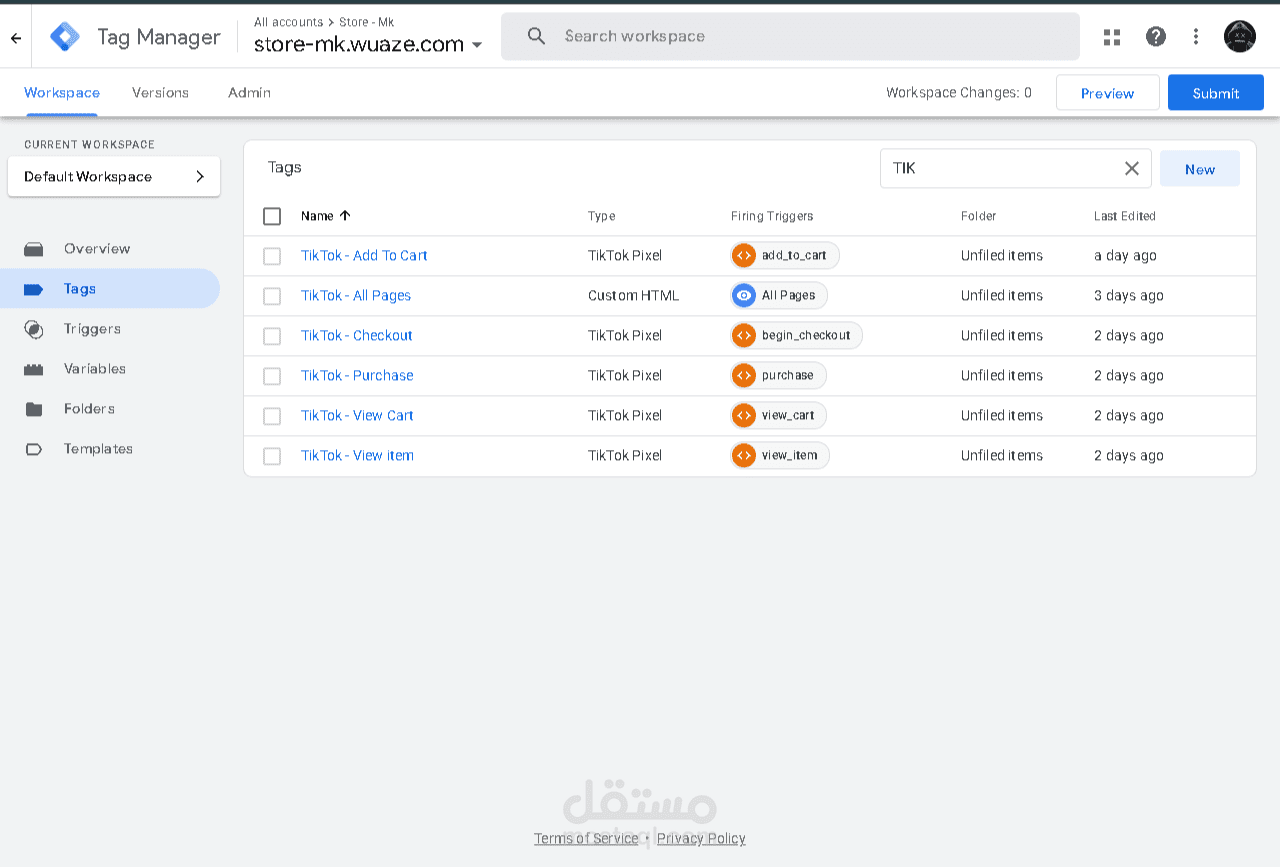Open the TikTok - View Cart tag
Image resolution: width=1280 pixels, height=867 pixels.
(x=357, y=415)
